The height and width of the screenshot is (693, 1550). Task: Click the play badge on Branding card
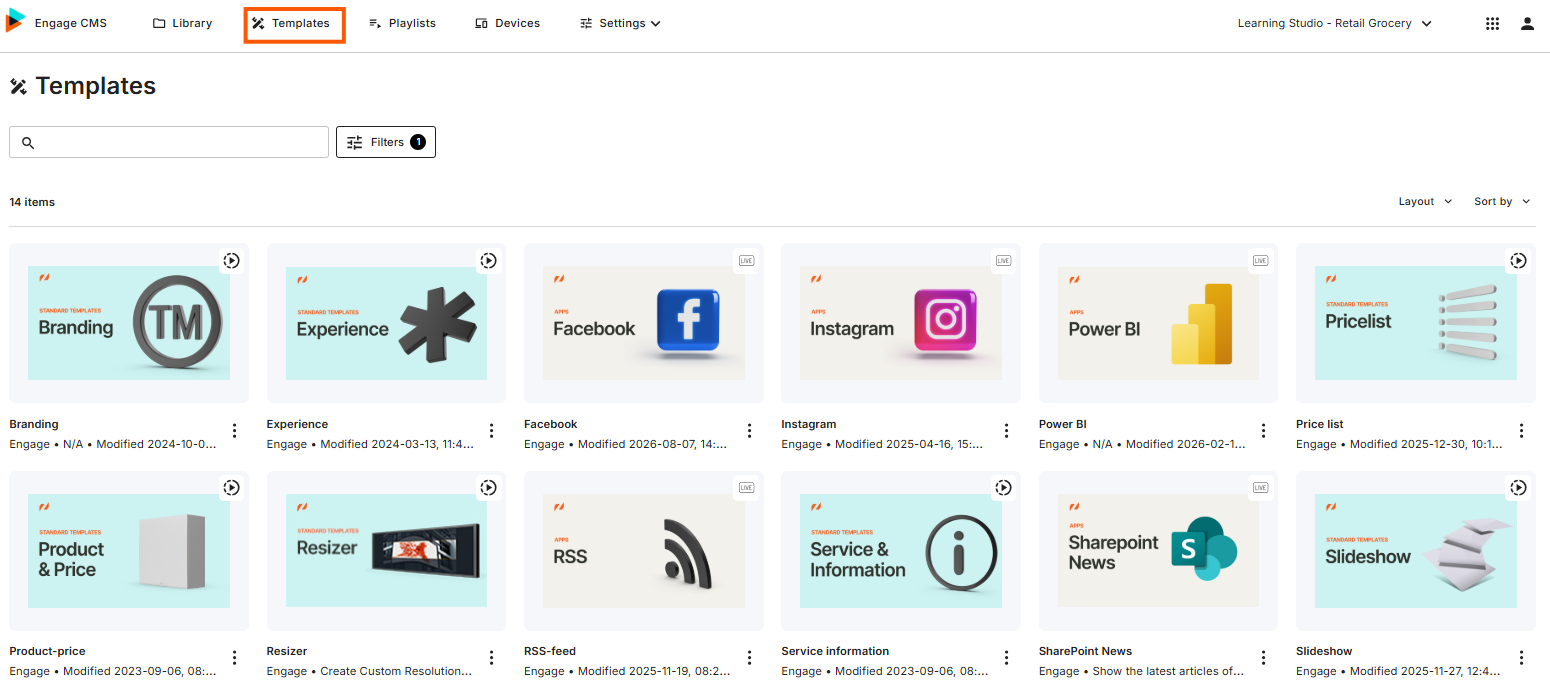click(x=231, y=260)
